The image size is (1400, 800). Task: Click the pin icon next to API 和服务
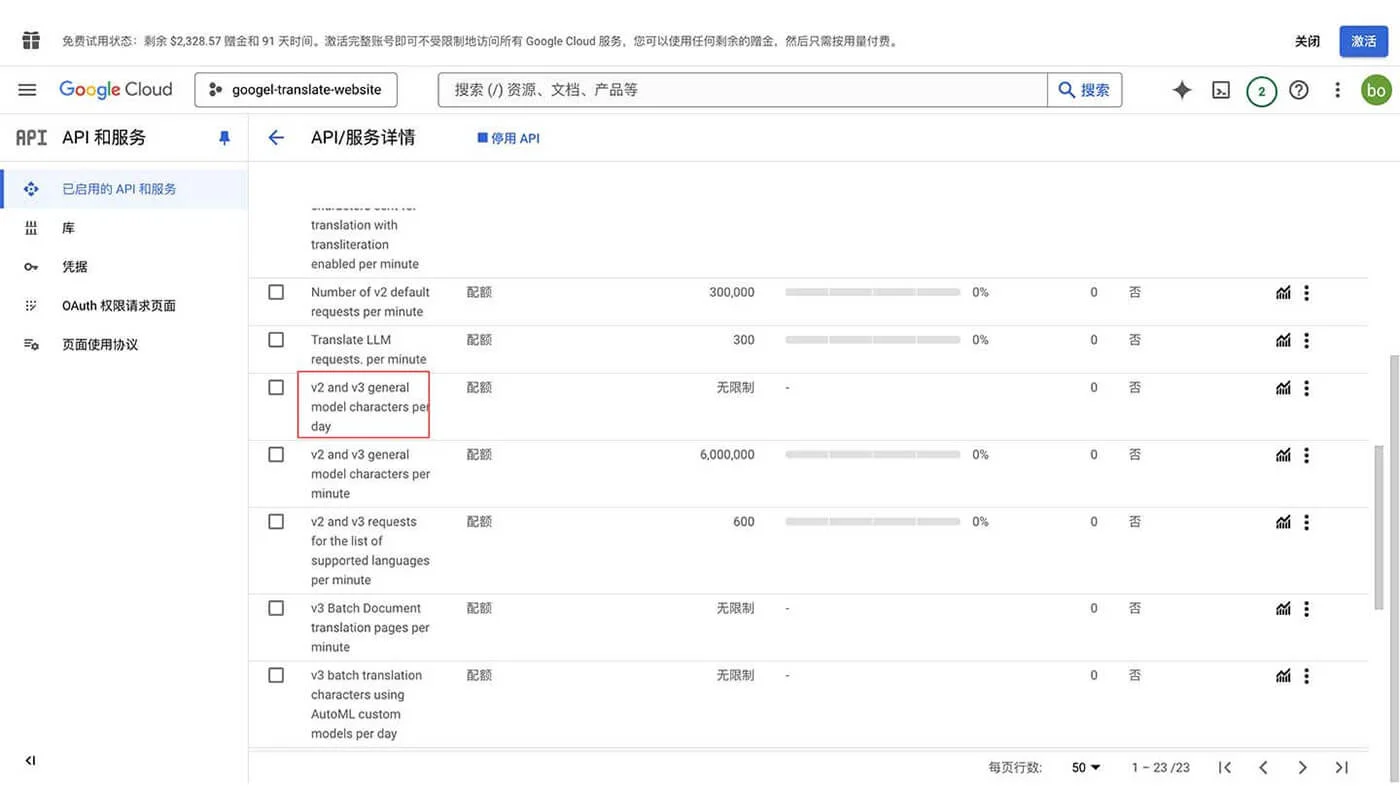point(224,136)
